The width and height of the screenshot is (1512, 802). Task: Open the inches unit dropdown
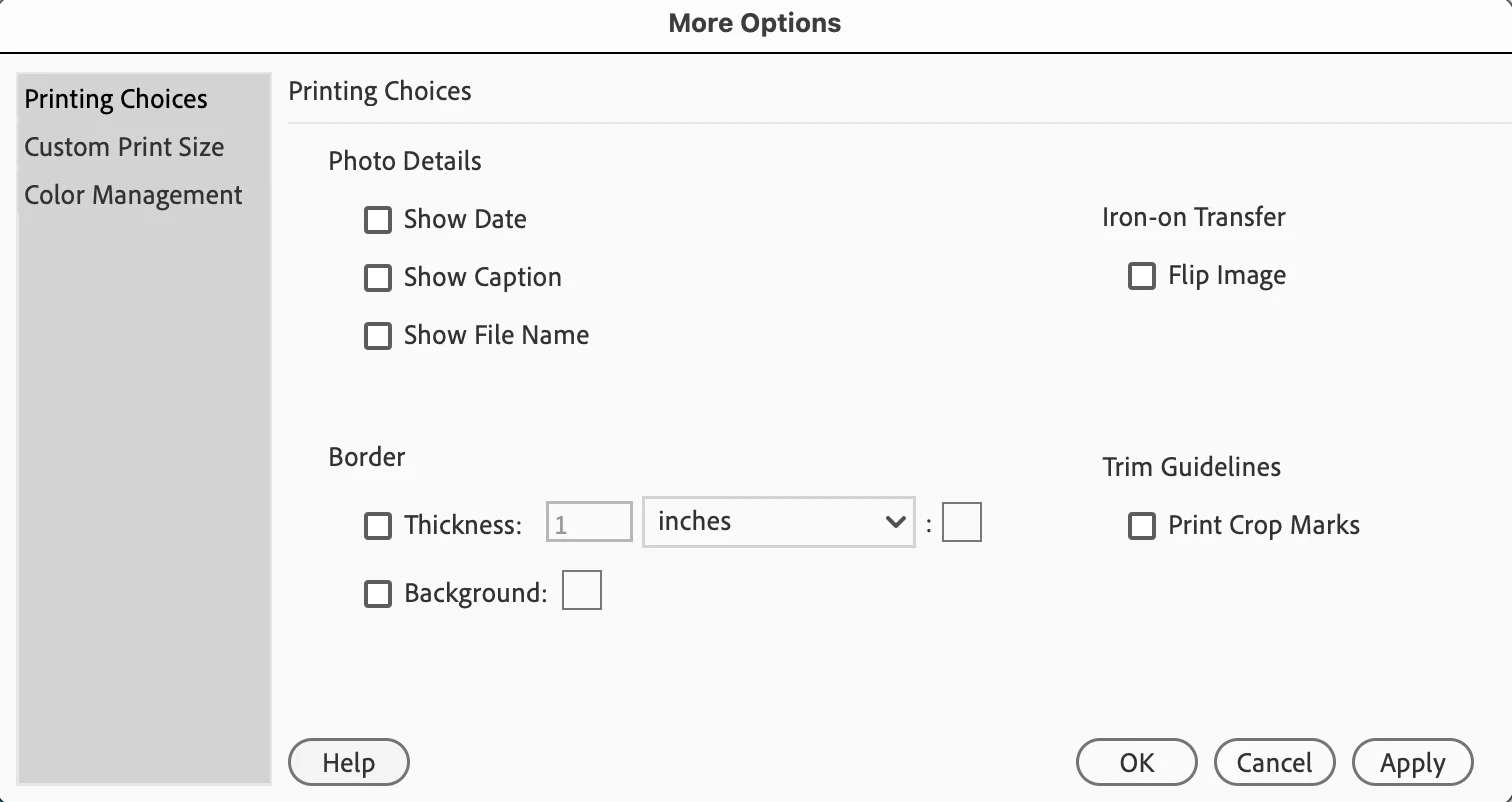pyautogui.click(x=777, y=522)
